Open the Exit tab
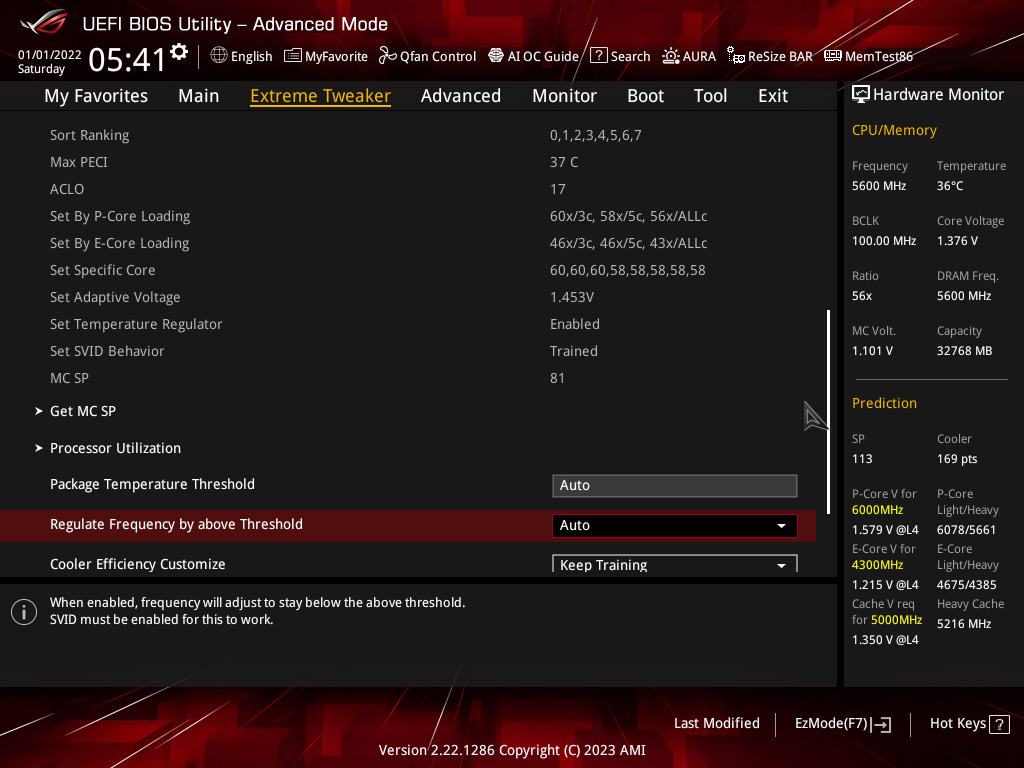This screenshot has width=1024, height=768. click(773, 96)
